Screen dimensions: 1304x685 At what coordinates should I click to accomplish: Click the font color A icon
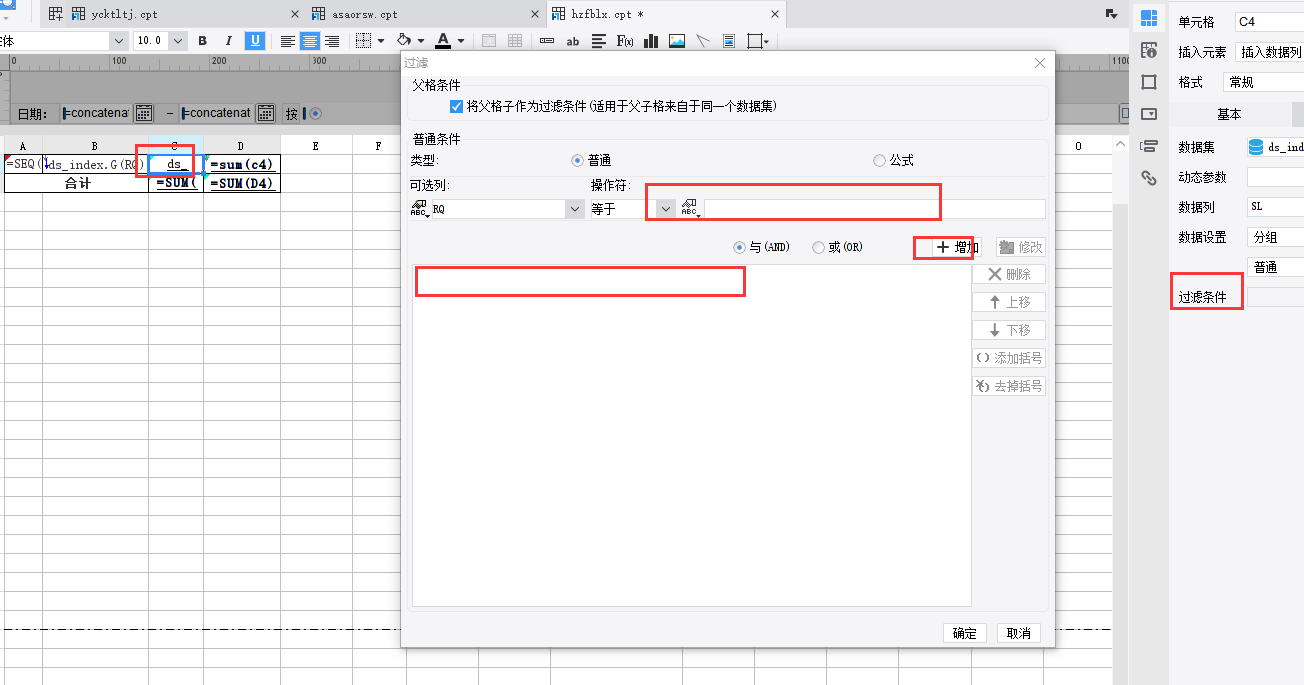[x=443, y=41]
